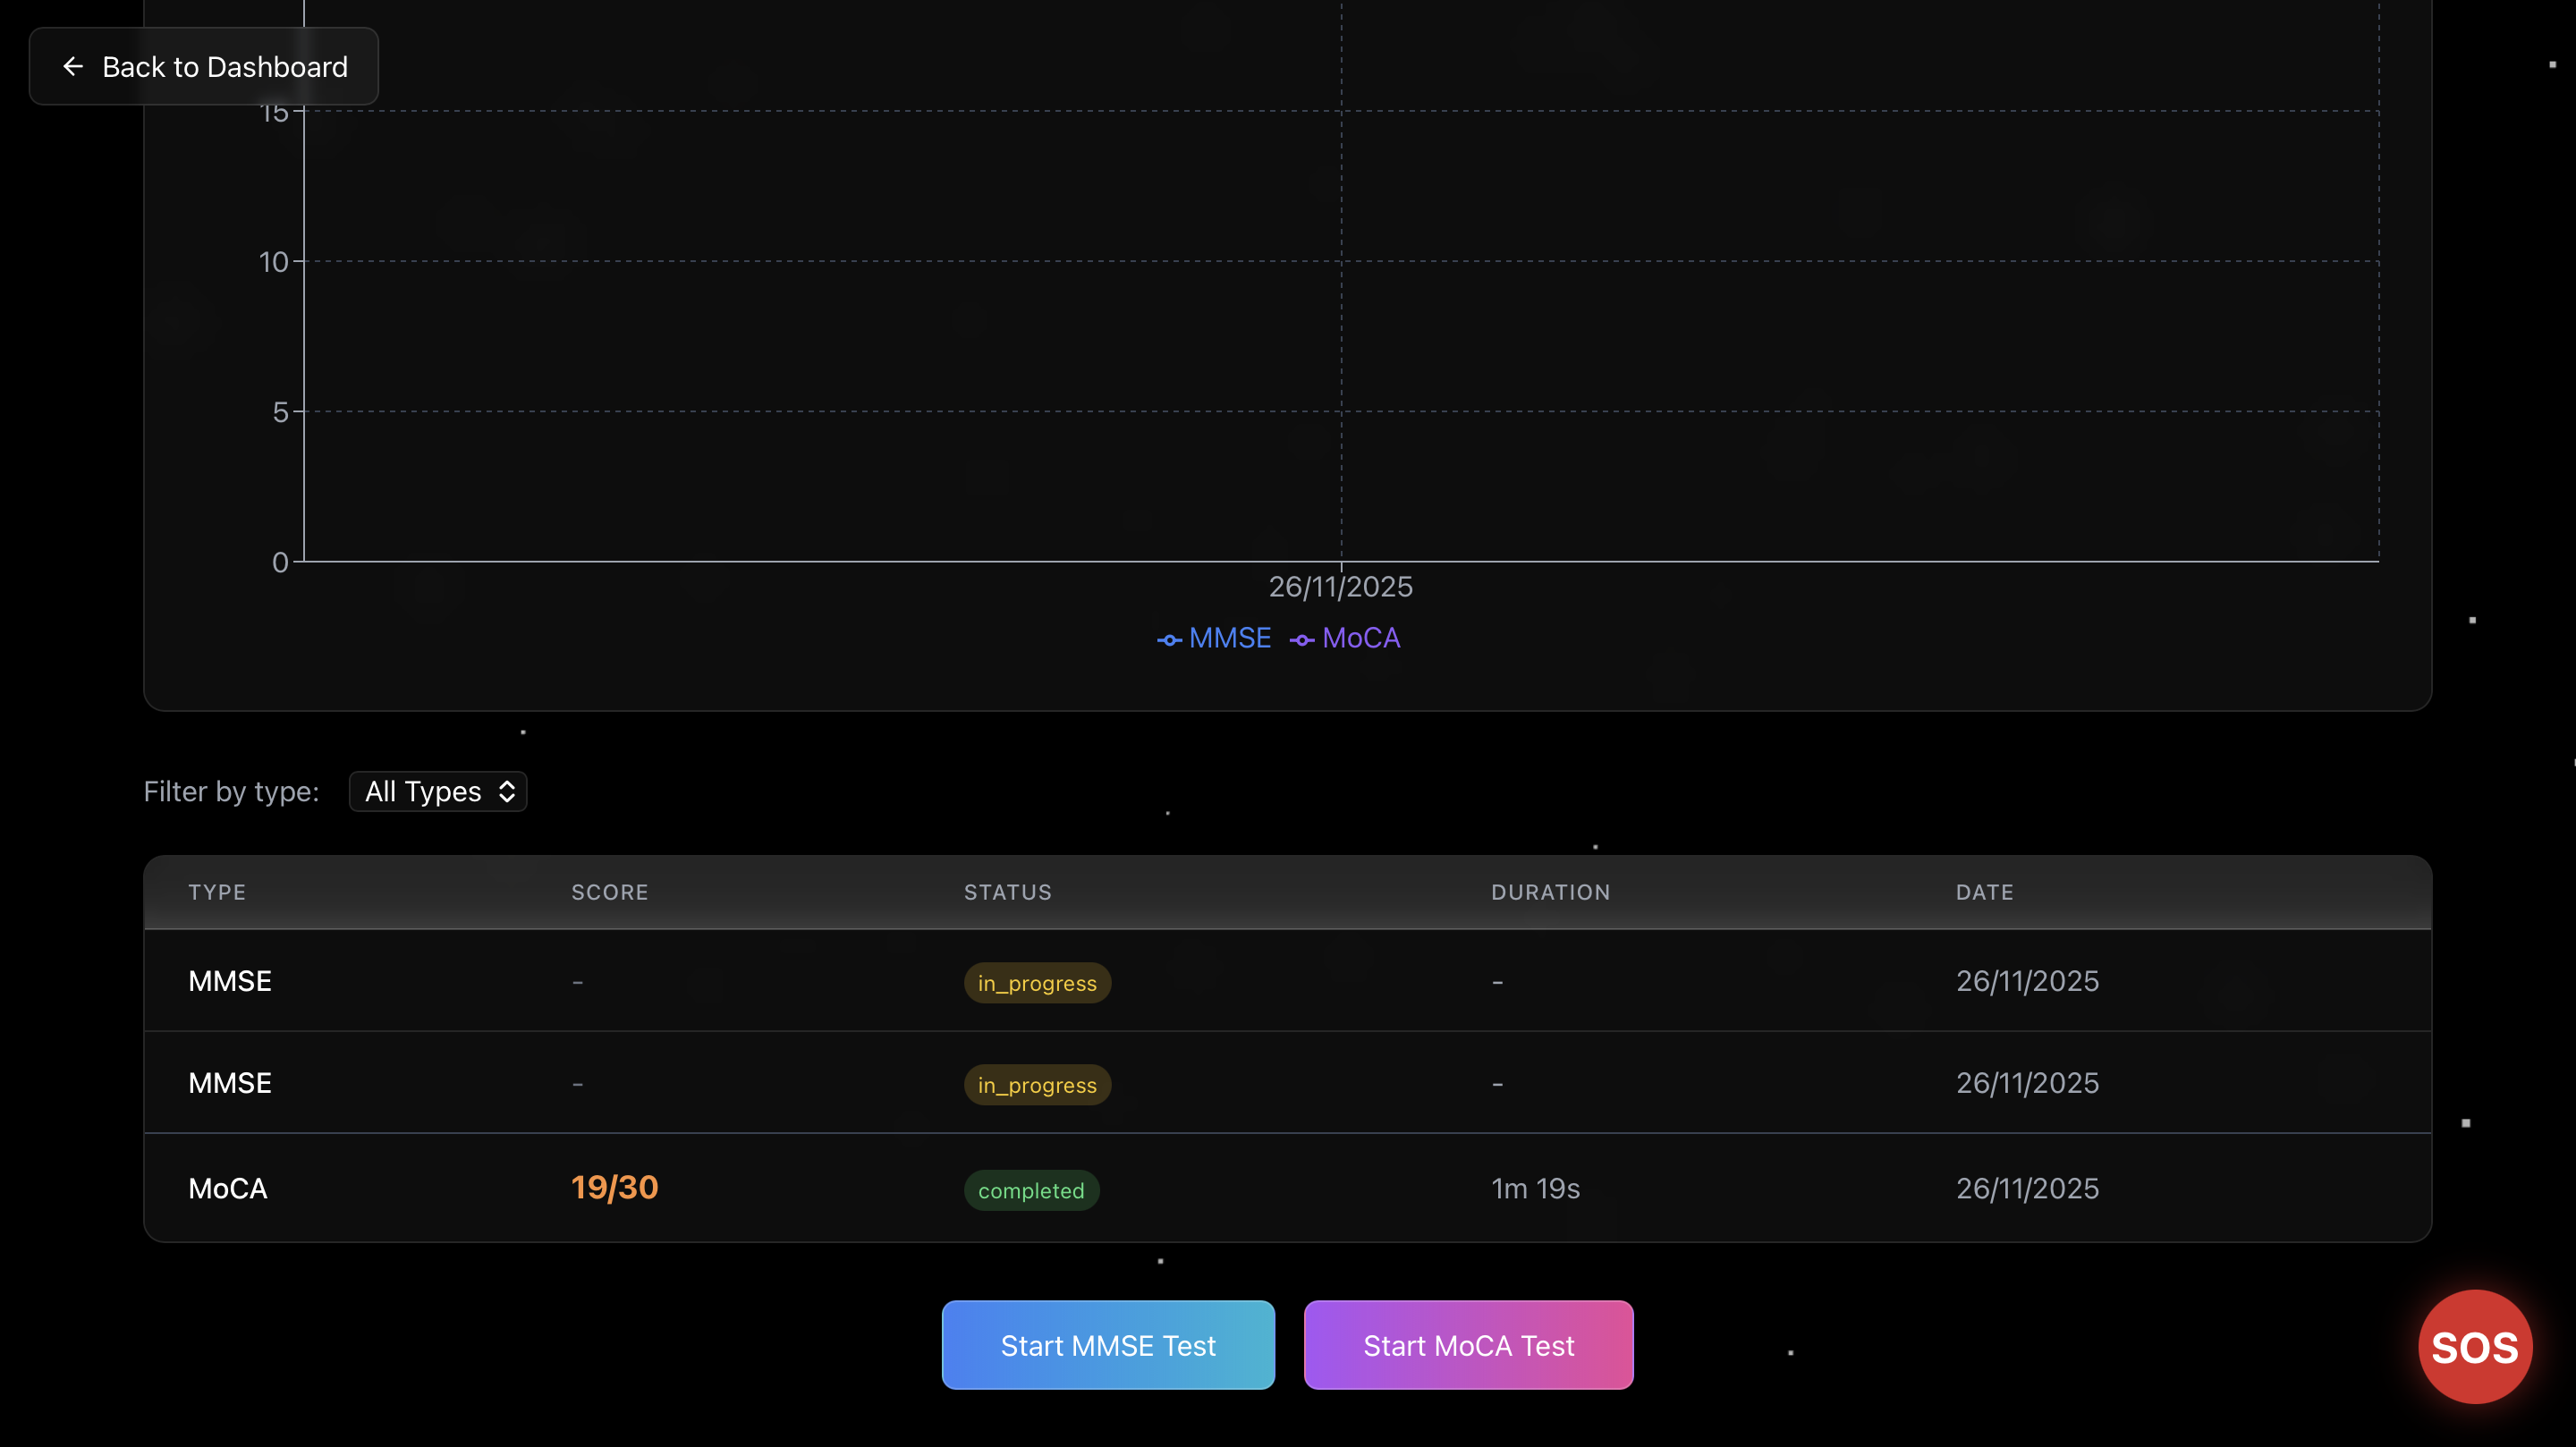Go back to Dashboard
Viewport: 2576px width, 1447px height.
tap(204, 66)
